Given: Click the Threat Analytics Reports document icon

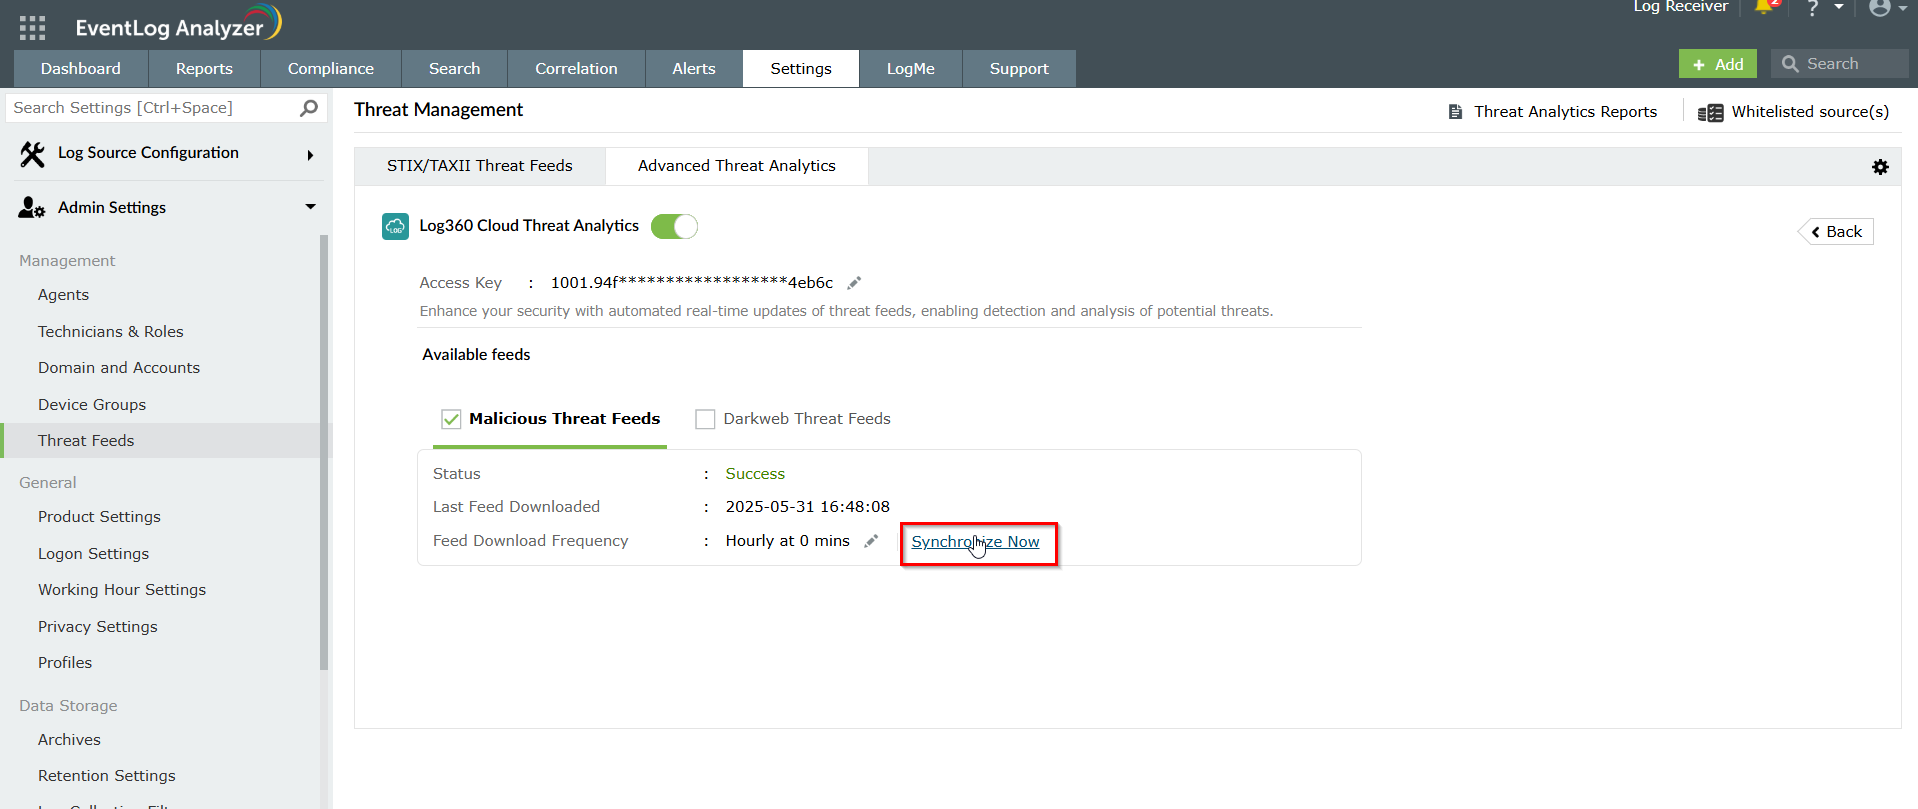Looking at the screenshot, I should 1455,112.
